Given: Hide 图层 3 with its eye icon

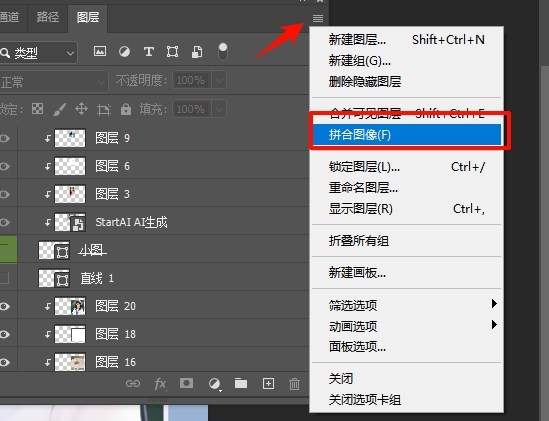Looking at the screenshot, I should (x=4, y=194).
